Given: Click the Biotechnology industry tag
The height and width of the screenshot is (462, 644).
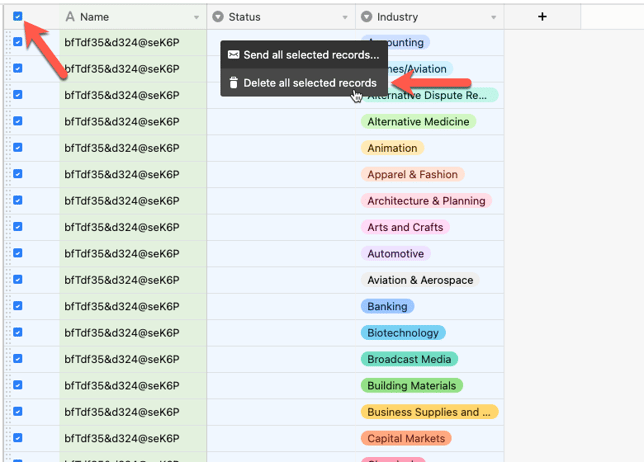Looking at the screenshot, I should pos(403,333).
